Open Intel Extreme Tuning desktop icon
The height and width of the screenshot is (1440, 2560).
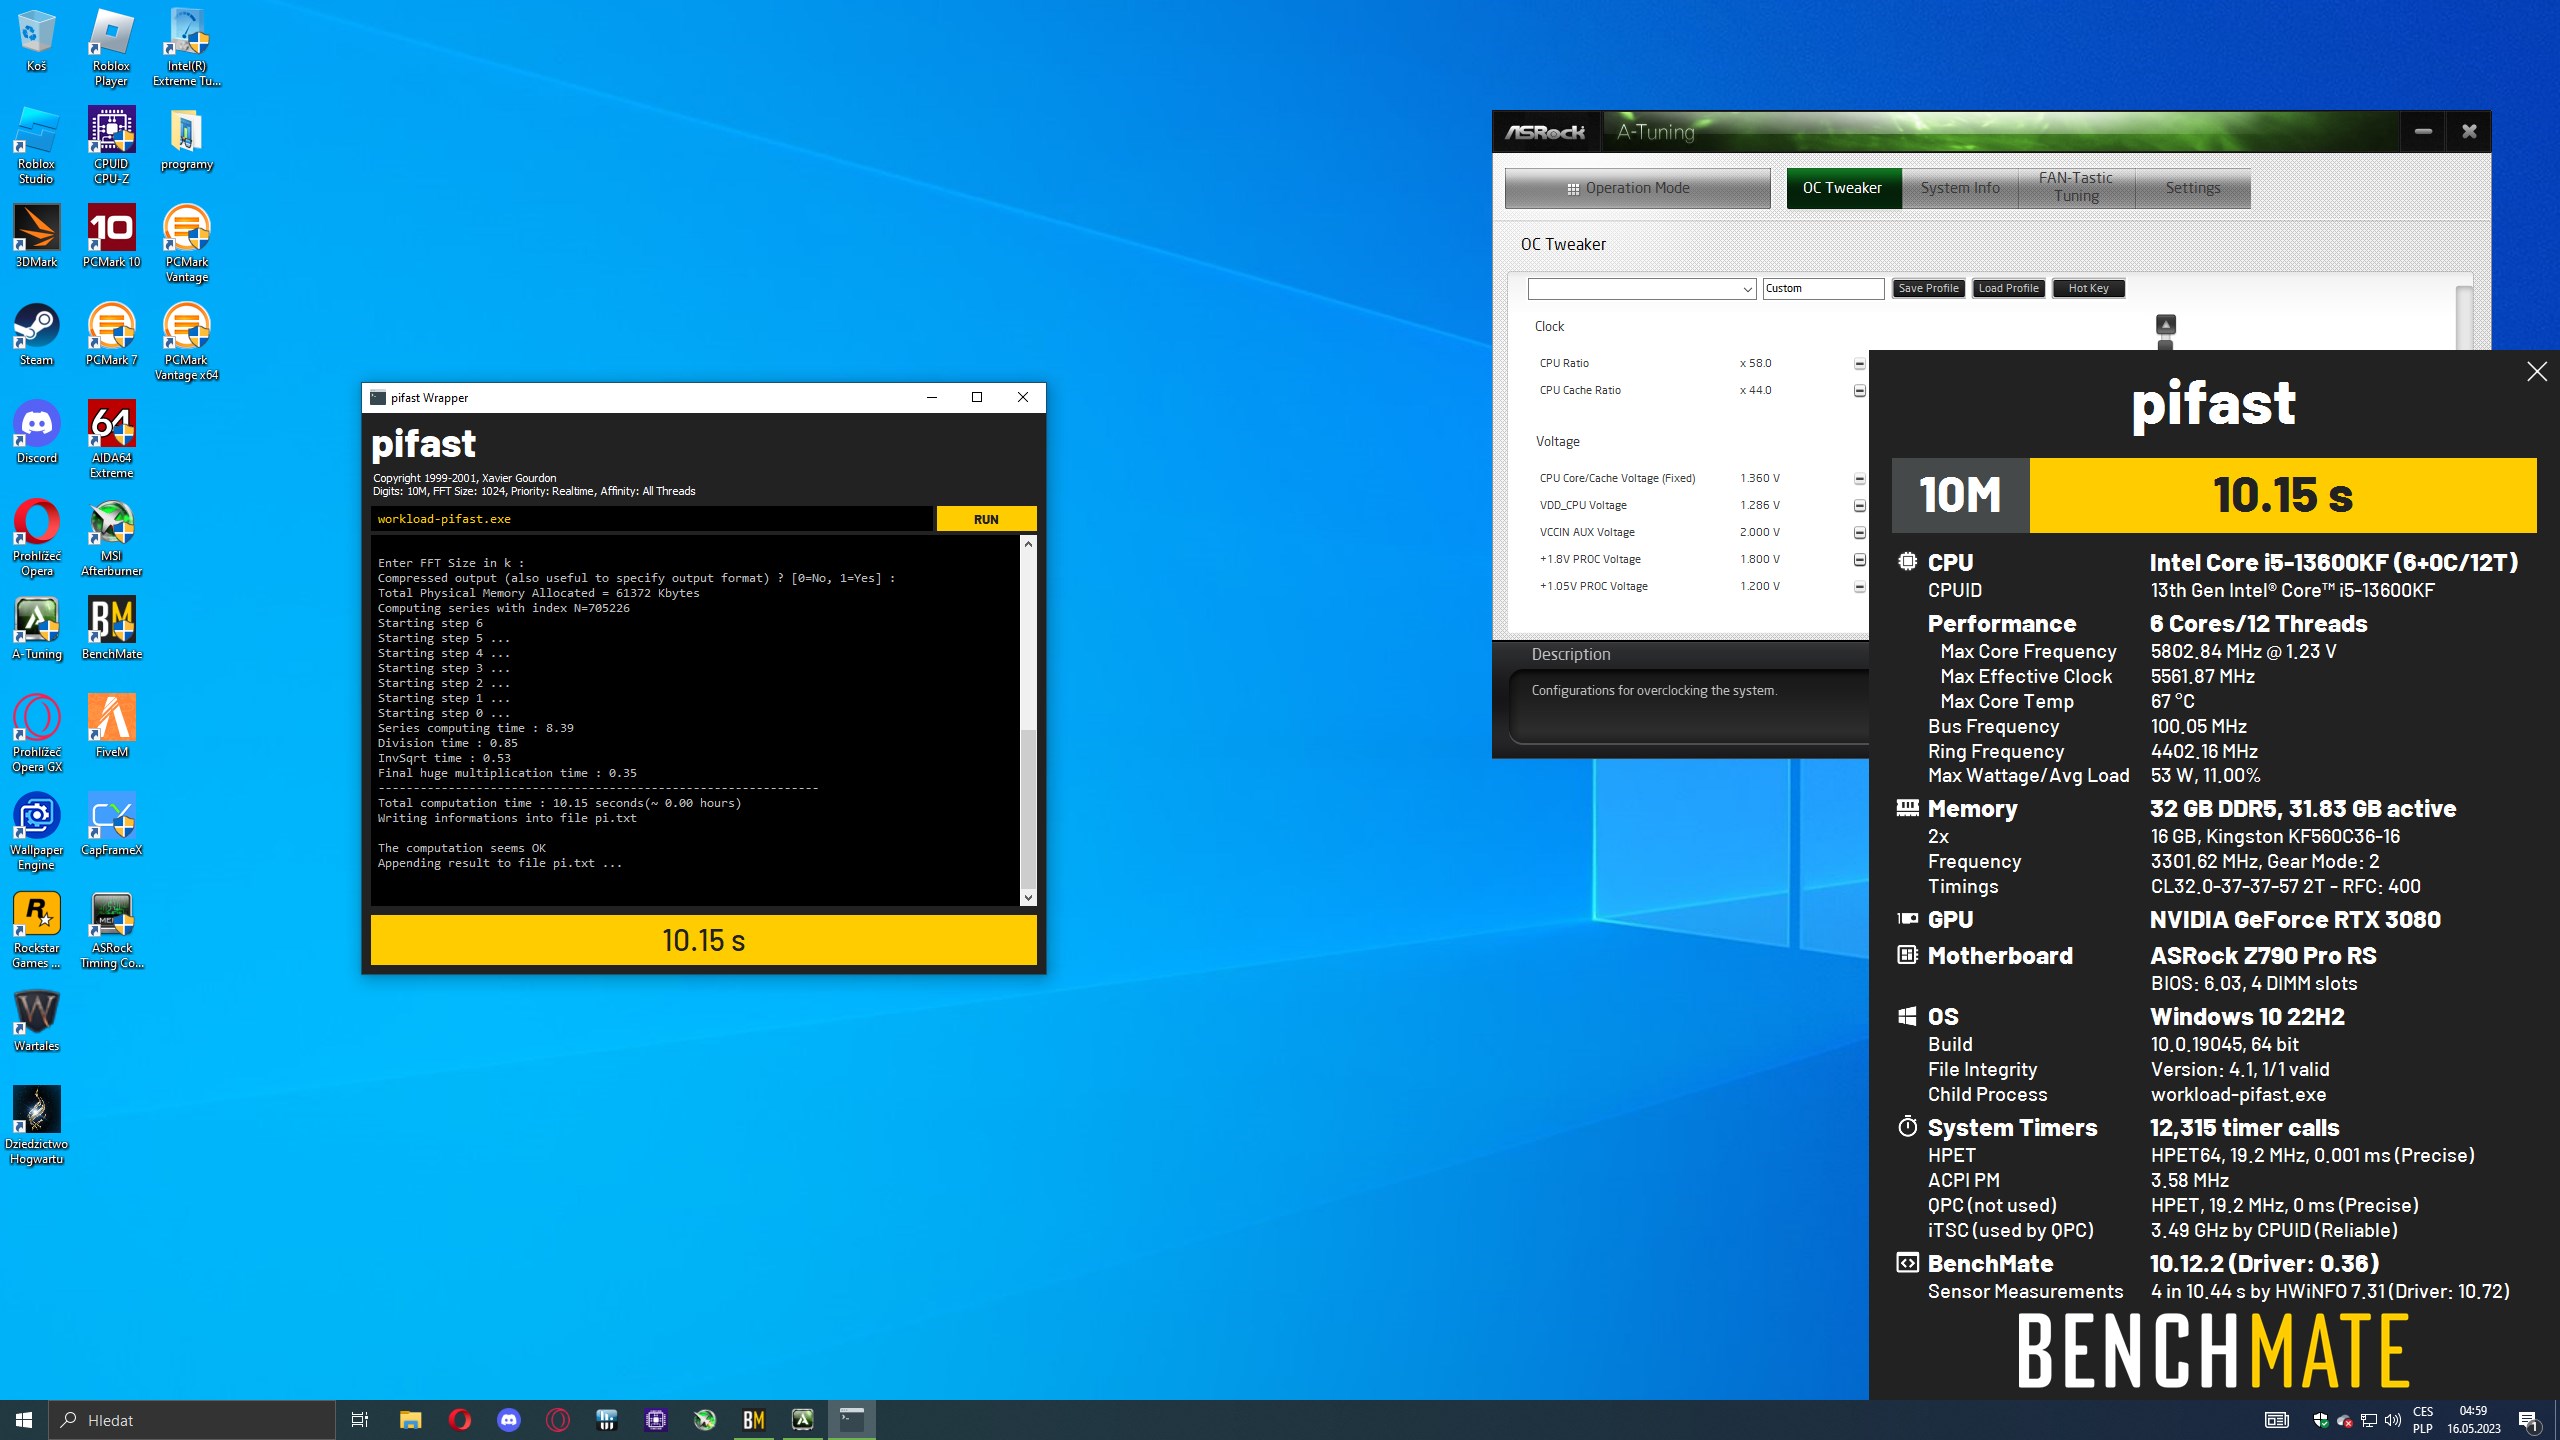click(x=187, y=47)
